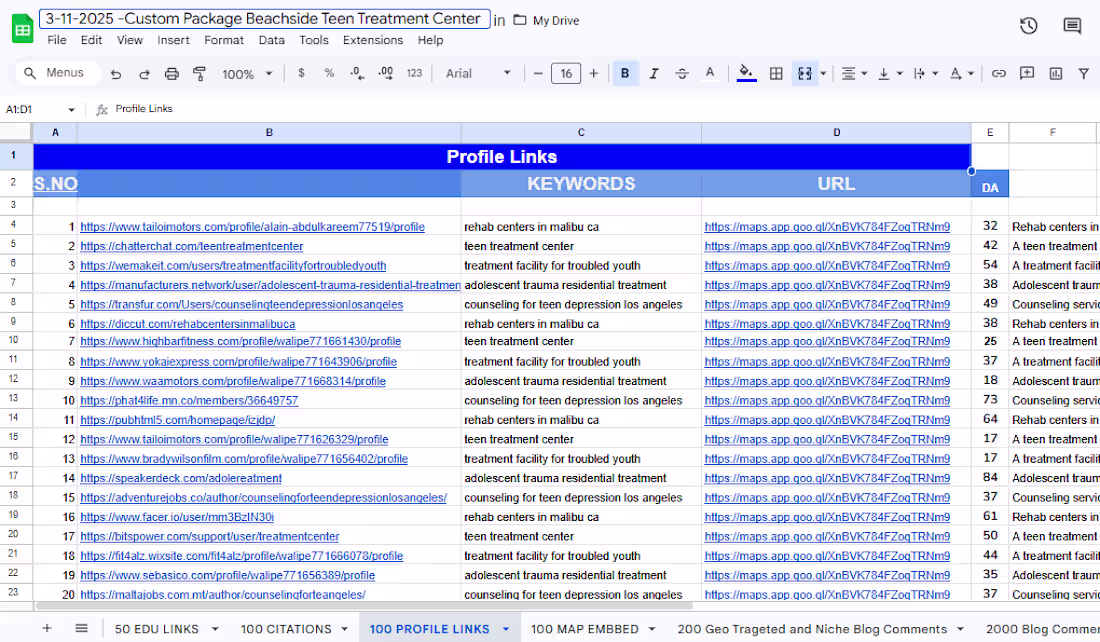This screenshot has width=1100, height=642.
Task: Apply currency format dollar icon
Action: 301,73
